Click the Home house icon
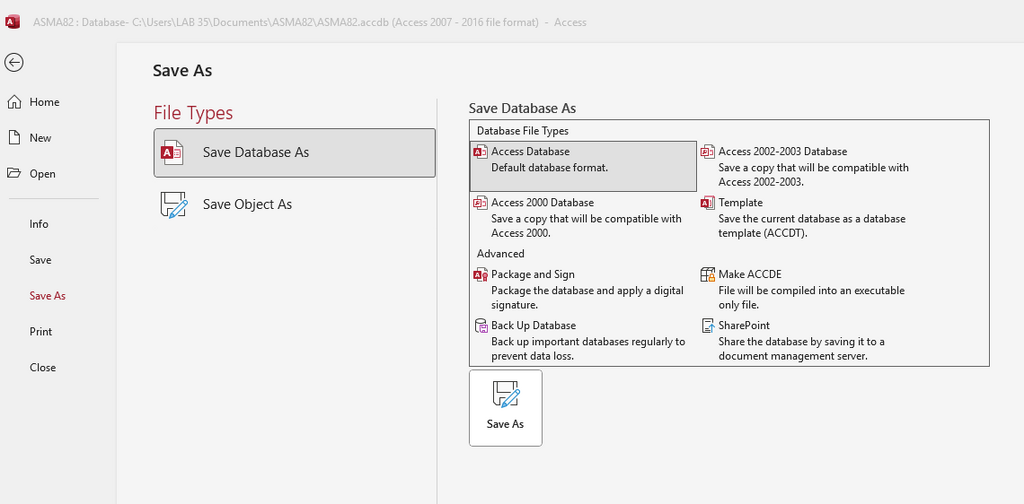This screenshot has height=504, width=1024. (14, 102)
